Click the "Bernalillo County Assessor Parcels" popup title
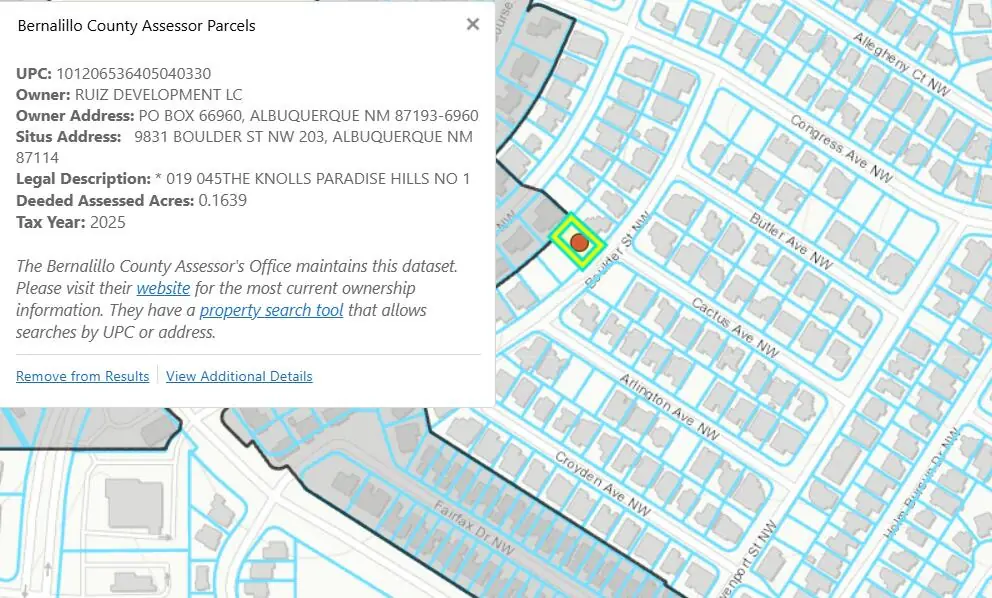The image size is (992, 598). coord(137,26)
